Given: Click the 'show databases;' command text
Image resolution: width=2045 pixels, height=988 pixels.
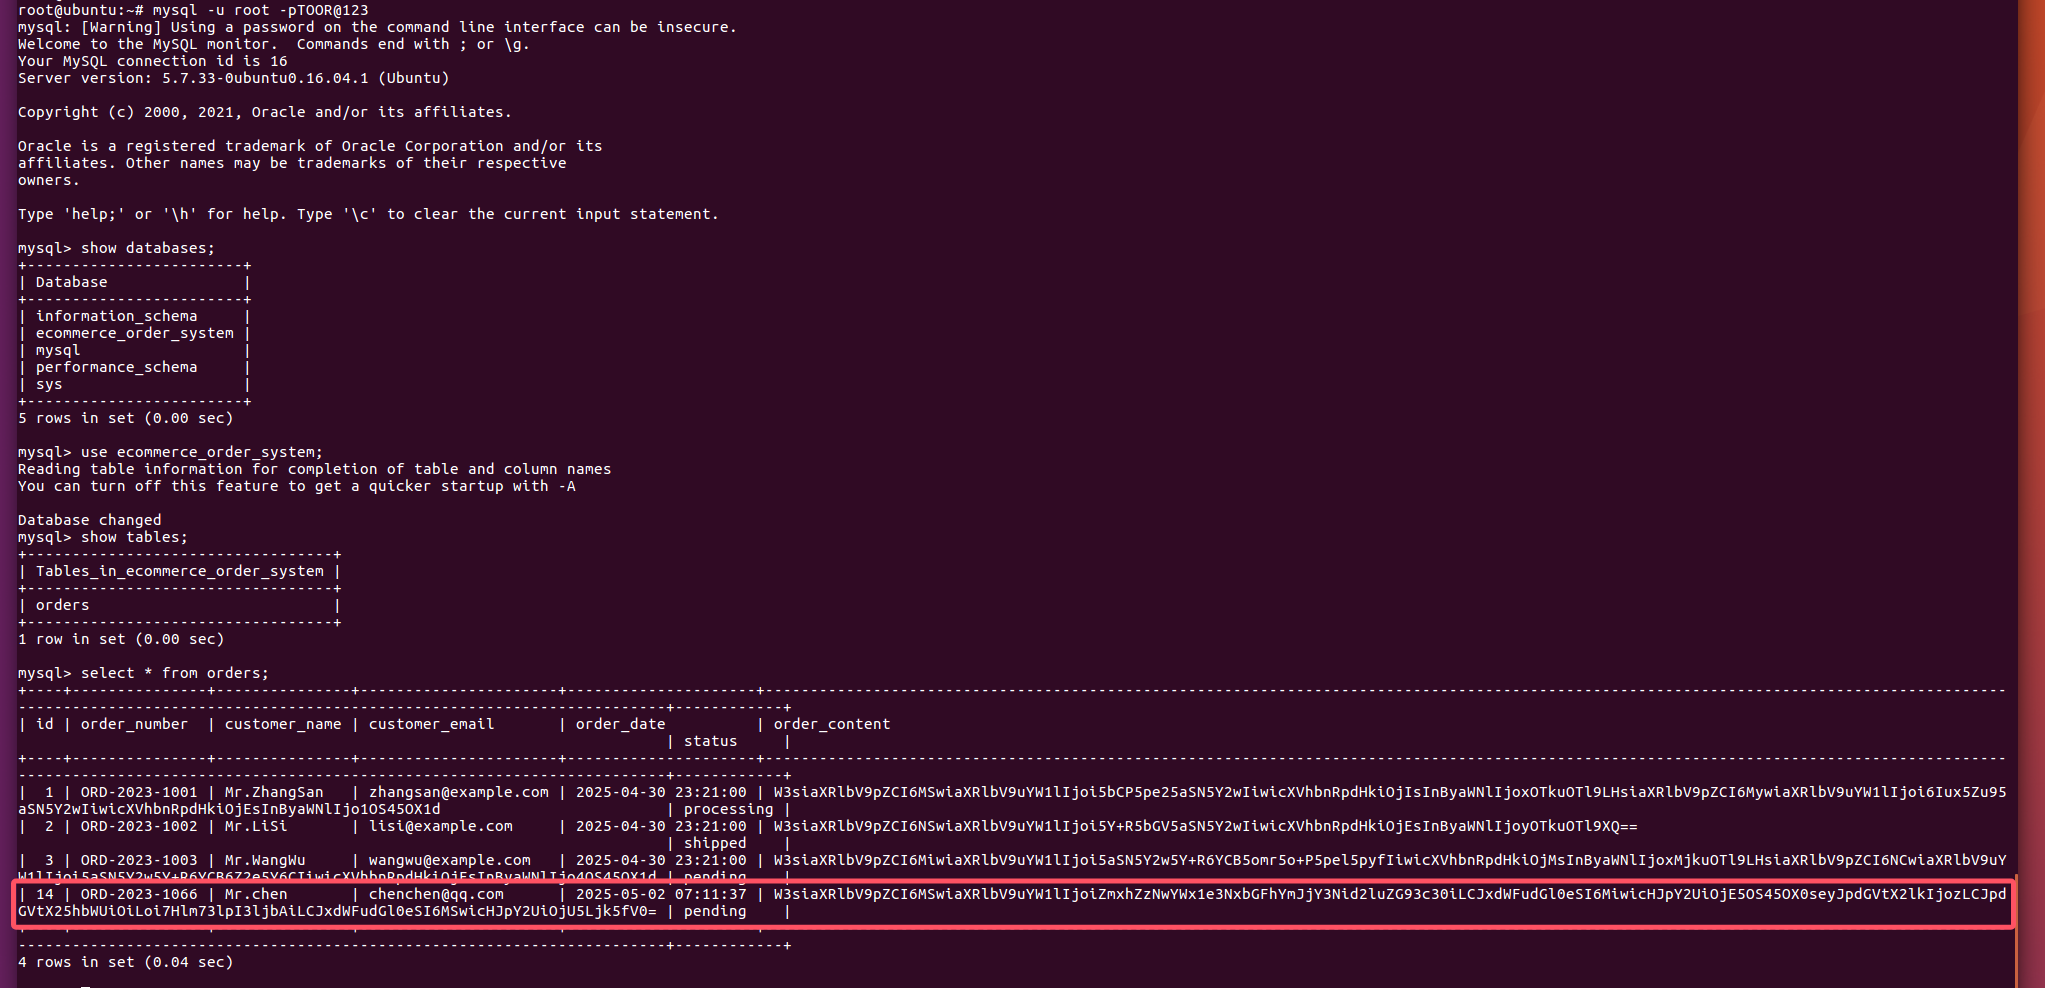Looking at the screenshot, I should pos(148,248).
